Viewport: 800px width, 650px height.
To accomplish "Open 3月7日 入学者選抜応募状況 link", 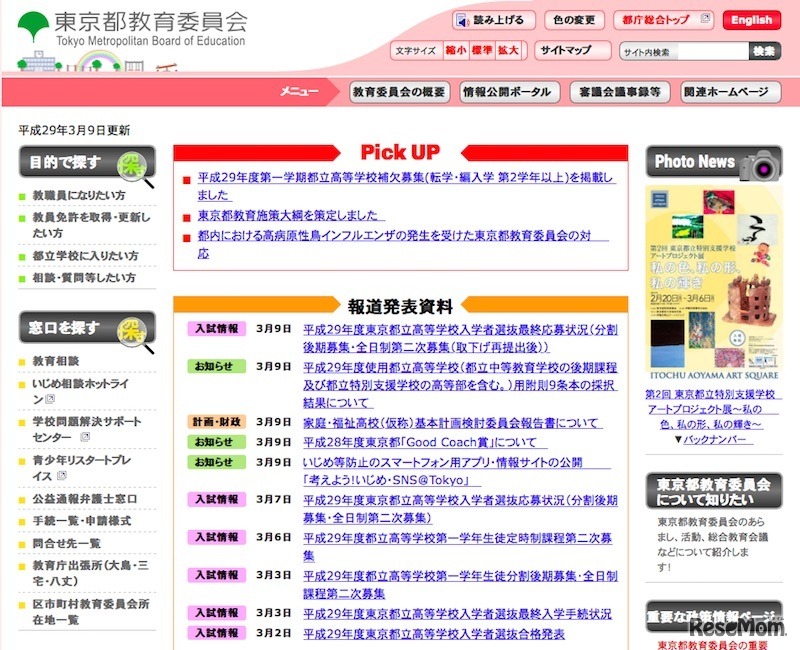I will [460, 509].
